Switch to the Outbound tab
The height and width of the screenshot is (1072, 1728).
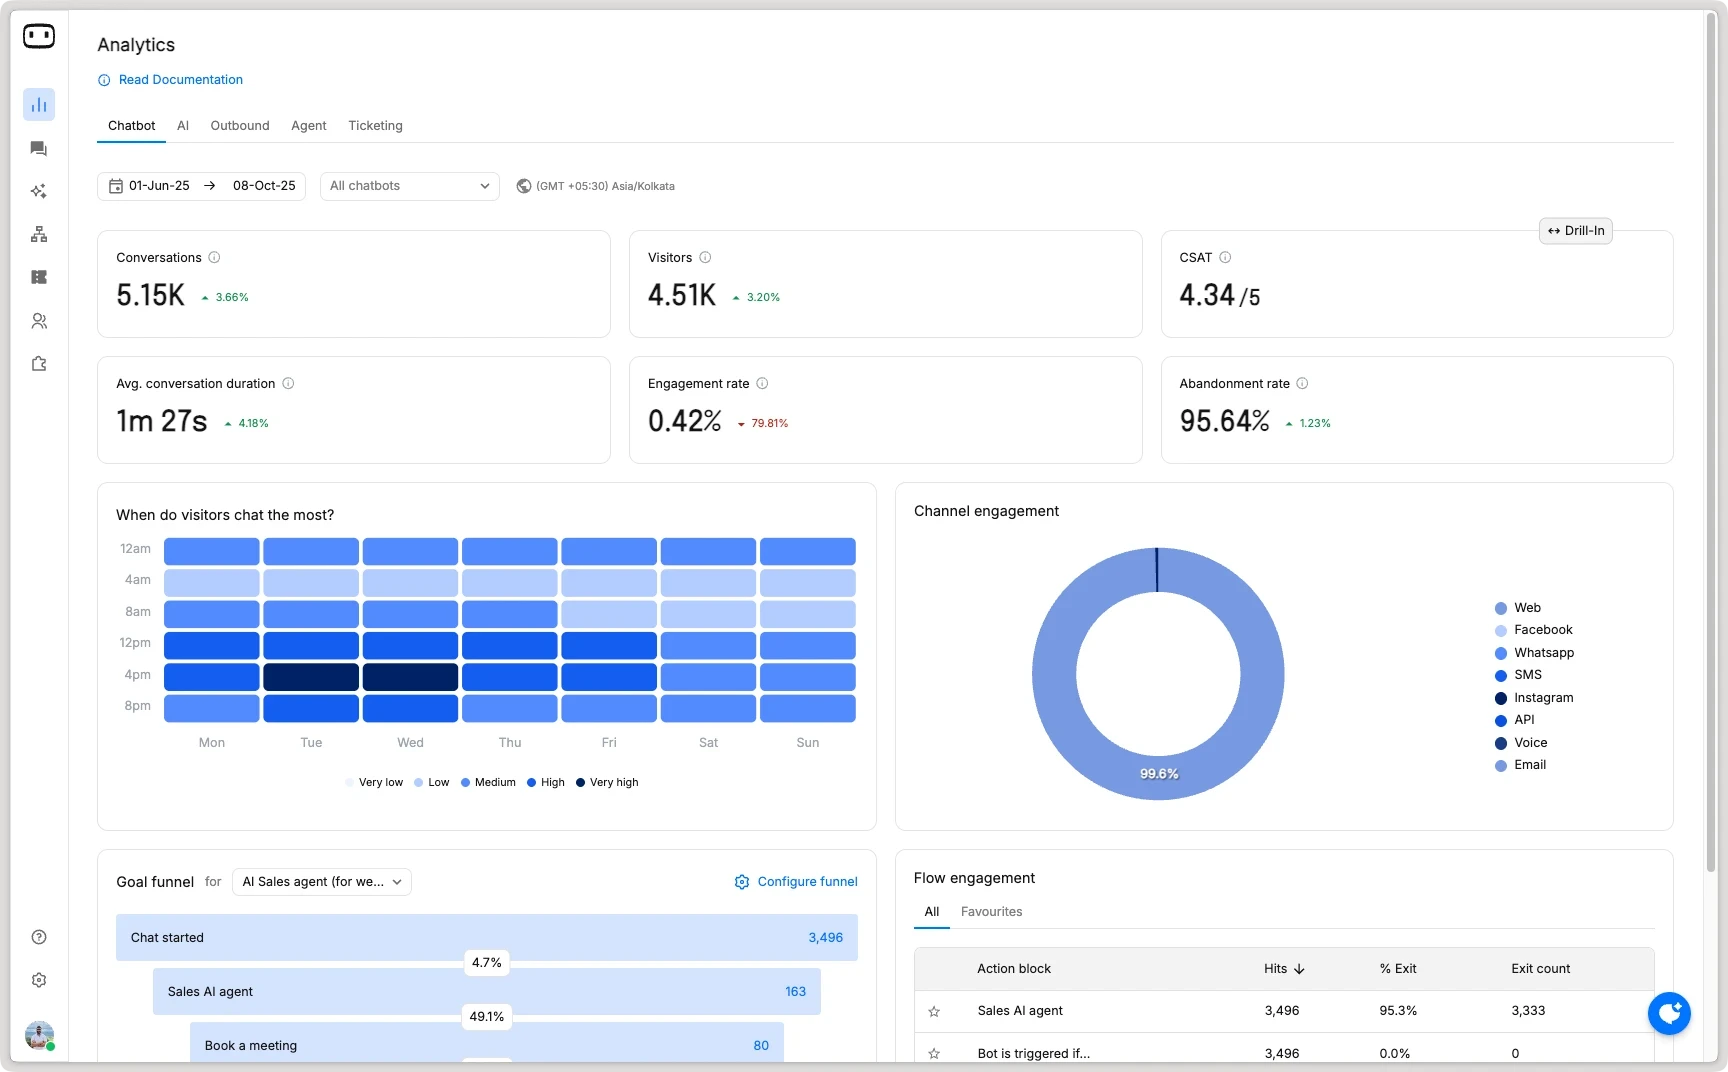coord(239,126)
